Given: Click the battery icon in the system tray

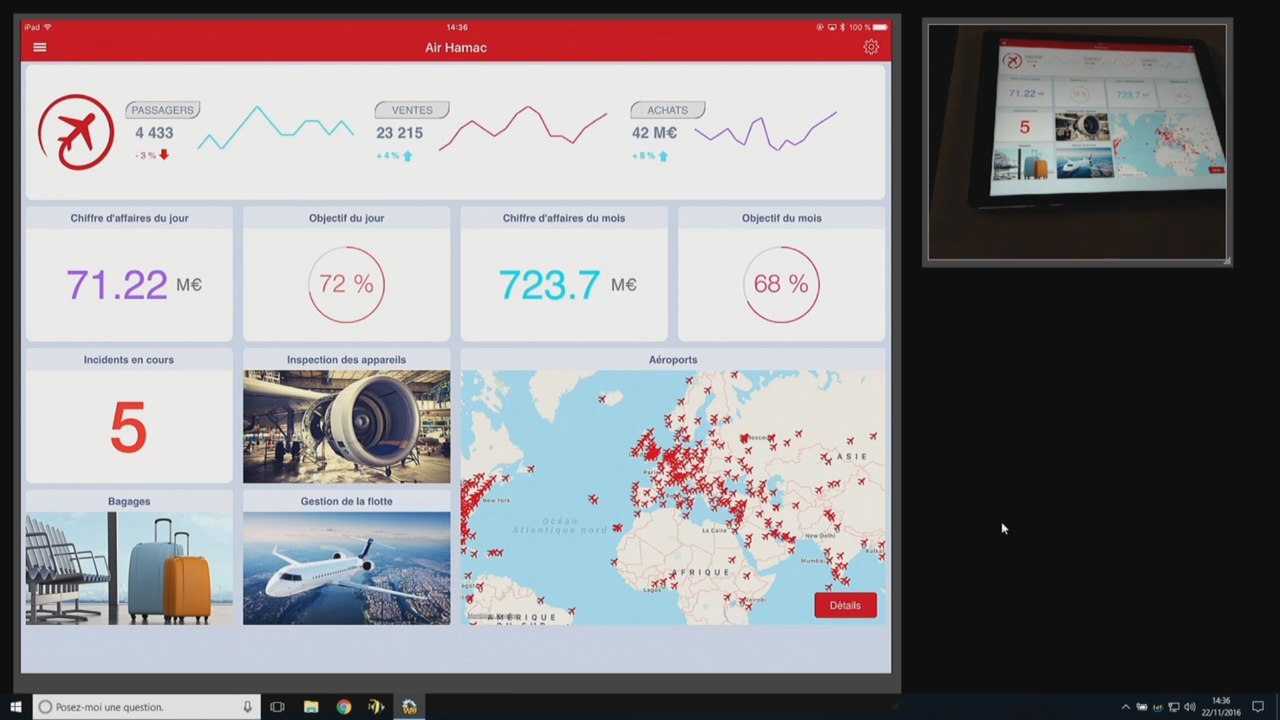Looking at the screenshot, I should click(1142, 707).
